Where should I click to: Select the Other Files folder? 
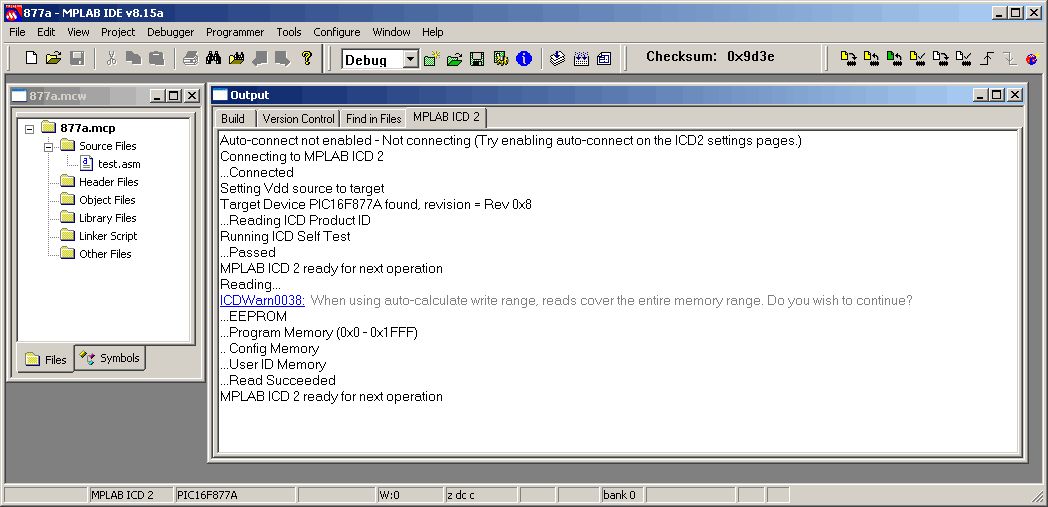click(x=105, y=255)
